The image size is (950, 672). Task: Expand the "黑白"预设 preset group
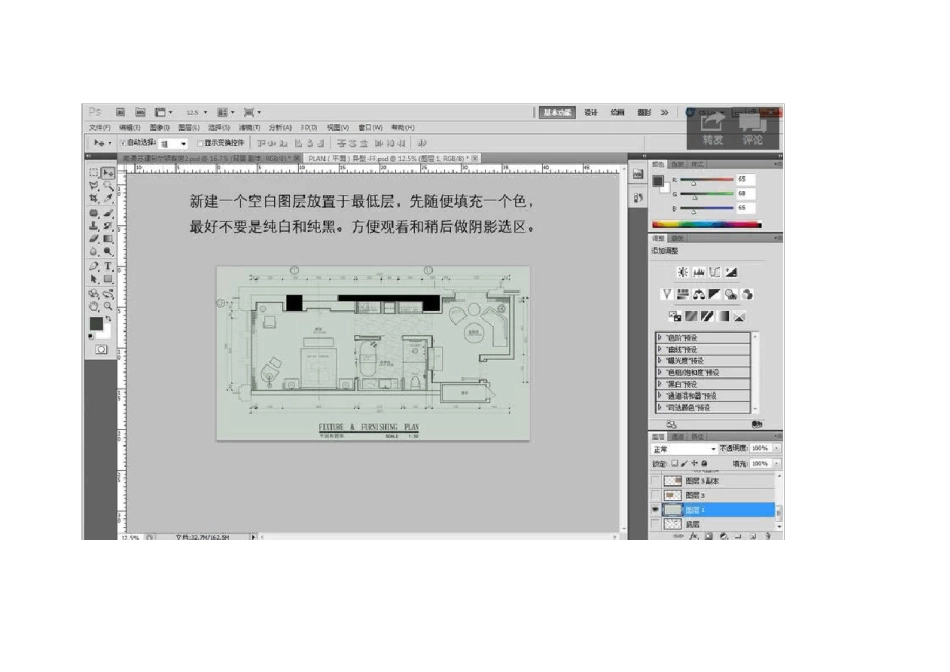660,384
